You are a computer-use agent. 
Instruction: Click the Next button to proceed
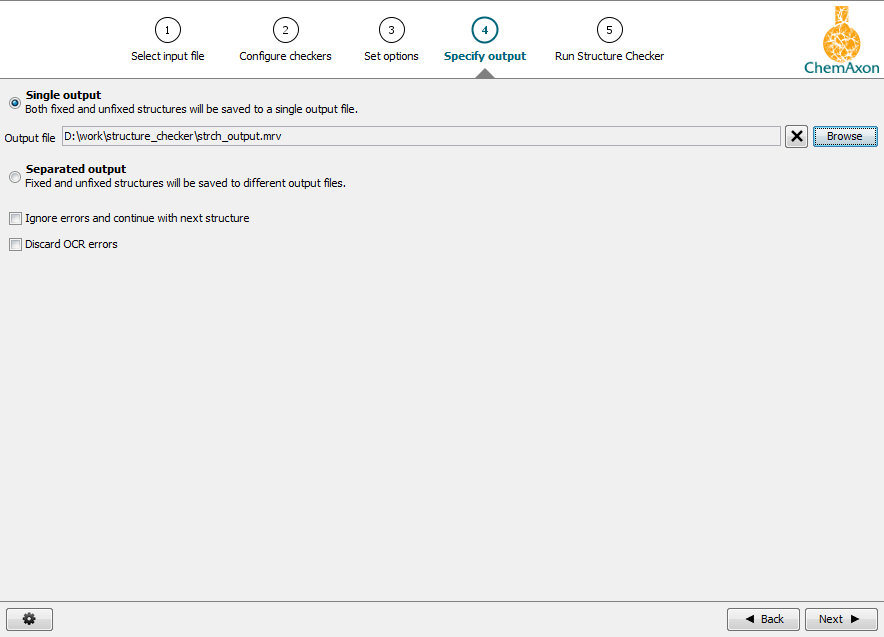click(841, 619)
